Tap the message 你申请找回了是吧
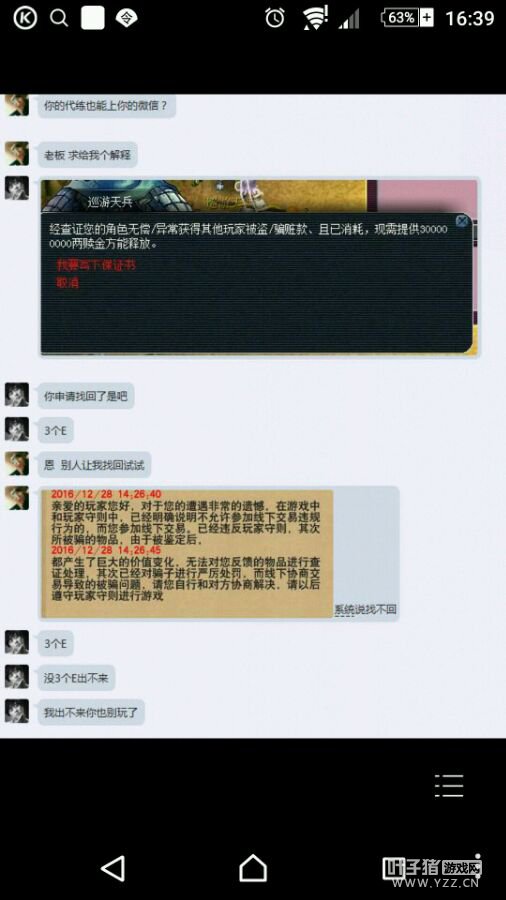Image resolution: width=506 pixels, height=900 pixels. point(86,396)
